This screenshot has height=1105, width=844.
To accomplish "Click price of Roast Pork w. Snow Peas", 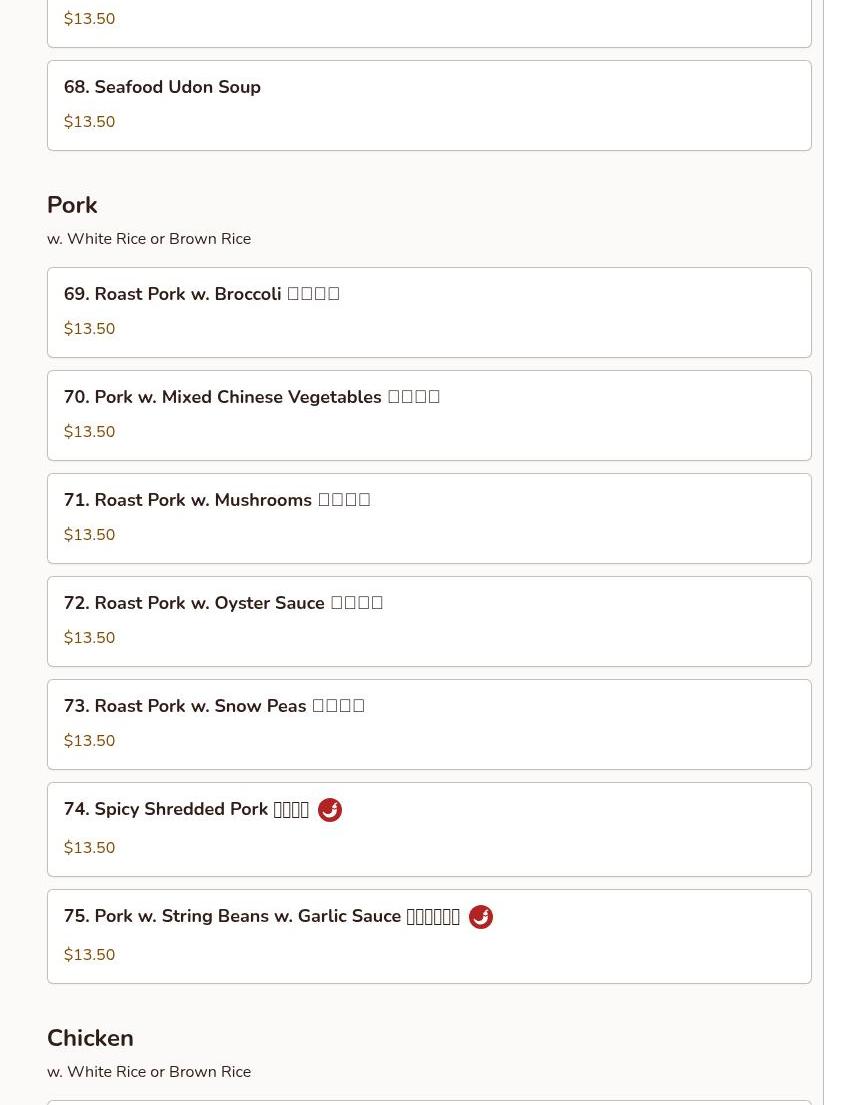I will coord(89,741).
